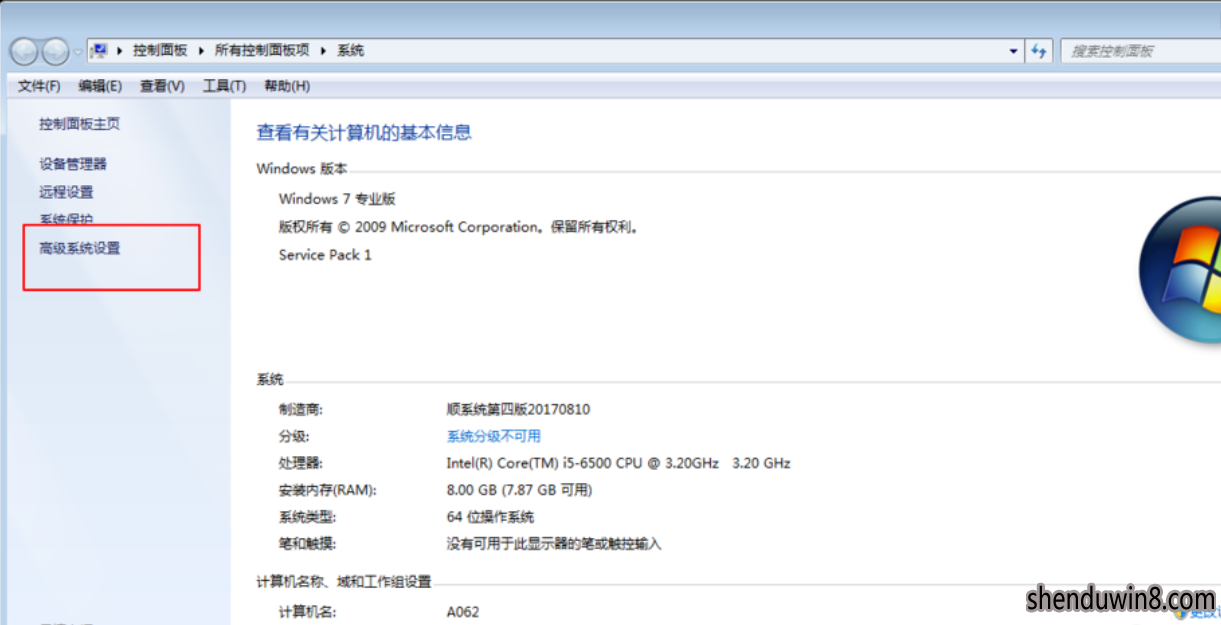Open the 查看(V) menu
This screenshot has height=625, width=1221.
point(162,86)
